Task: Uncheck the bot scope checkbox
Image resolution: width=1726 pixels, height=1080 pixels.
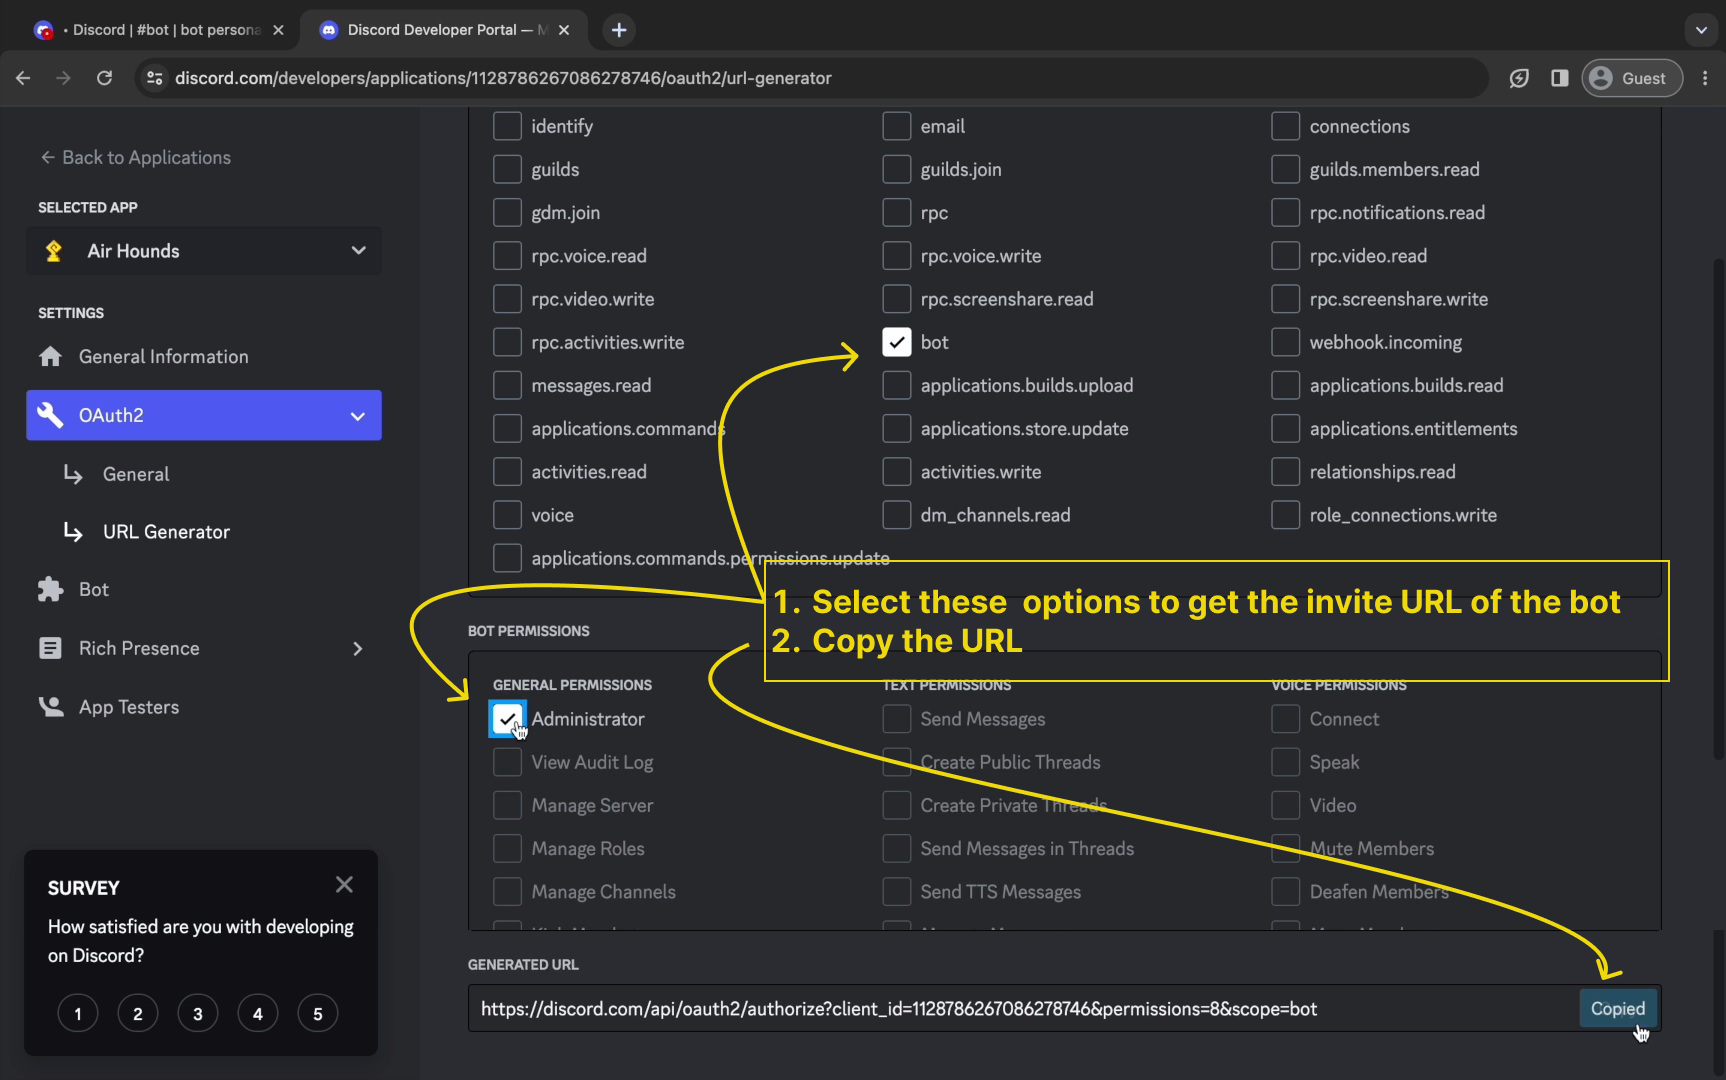Action: pos(897,342)
